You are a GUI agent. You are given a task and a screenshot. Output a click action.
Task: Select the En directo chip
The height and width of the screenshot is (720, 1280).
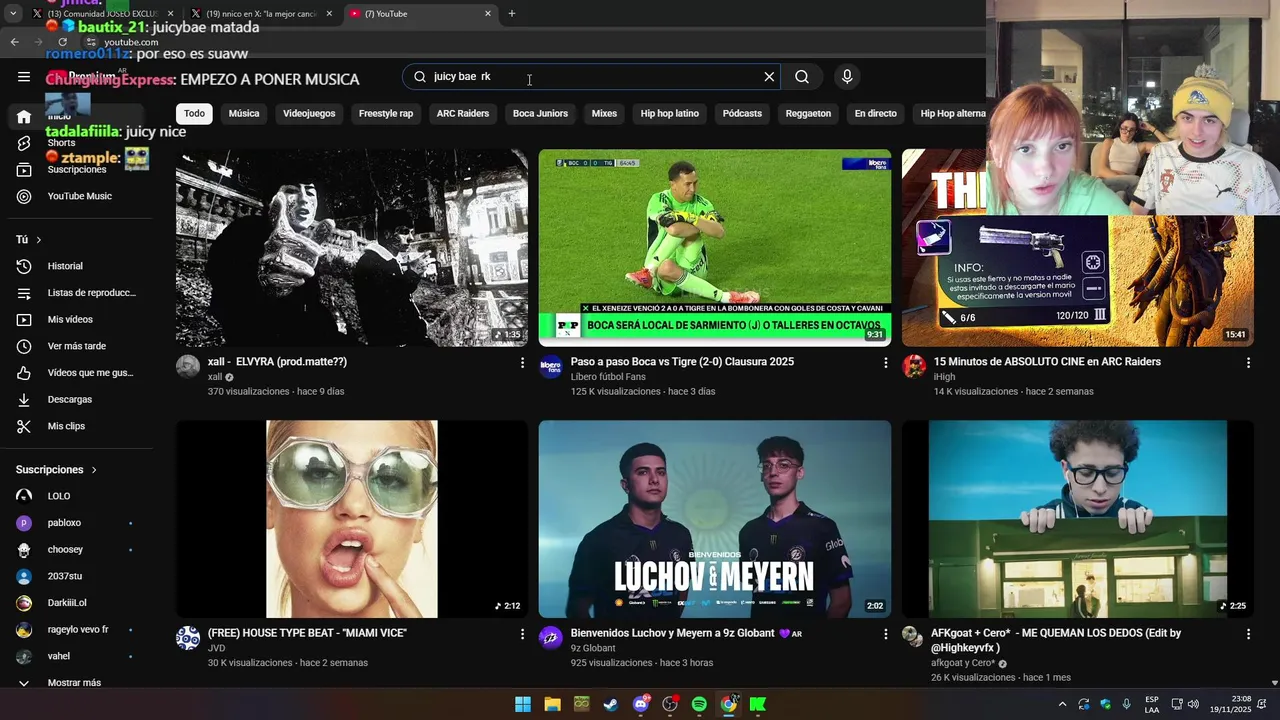click(875, 113)
